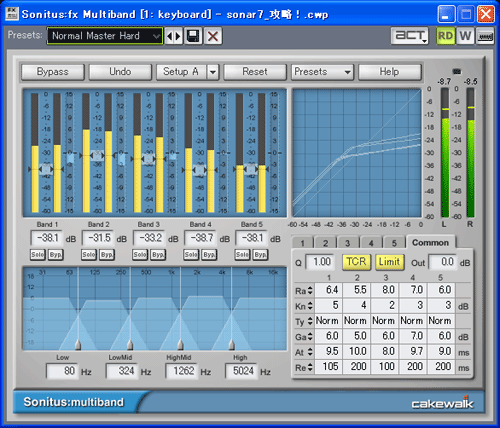Image resolution: width=500 pixels, height=428 pixels.
Task: Open the Normal Master Hard preset dropdown
Action: coord(104,36)
